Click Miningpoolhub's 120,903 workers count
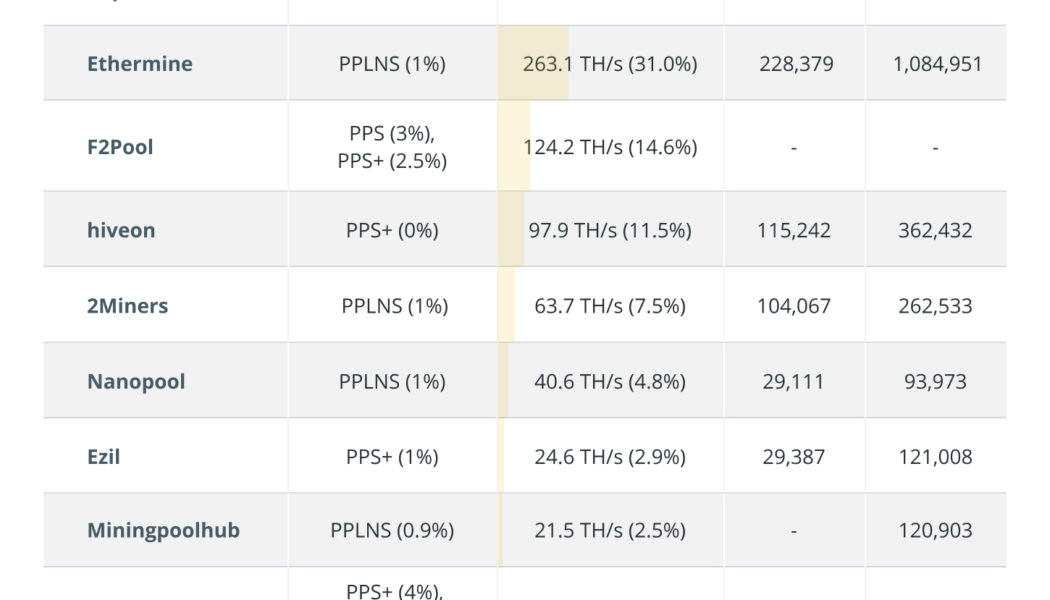Screen dimensions: 1050x600 [x=935, y=530]
